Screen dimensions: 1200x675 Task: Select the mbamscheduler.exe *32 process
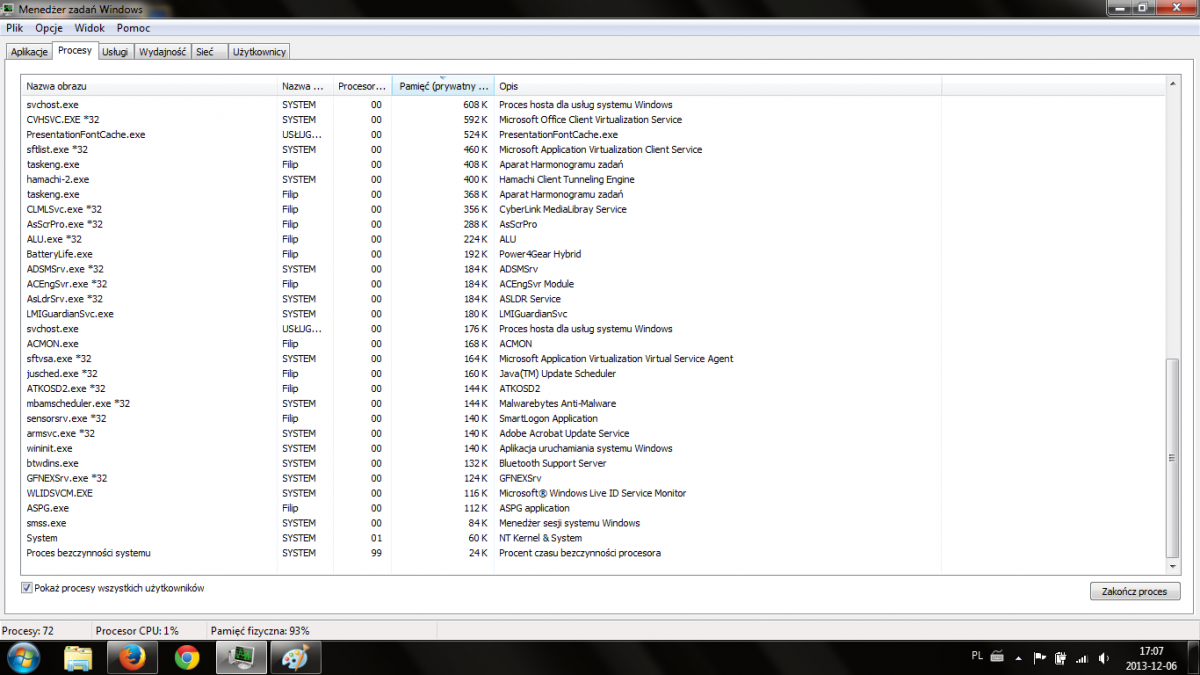tap(594, 404)
